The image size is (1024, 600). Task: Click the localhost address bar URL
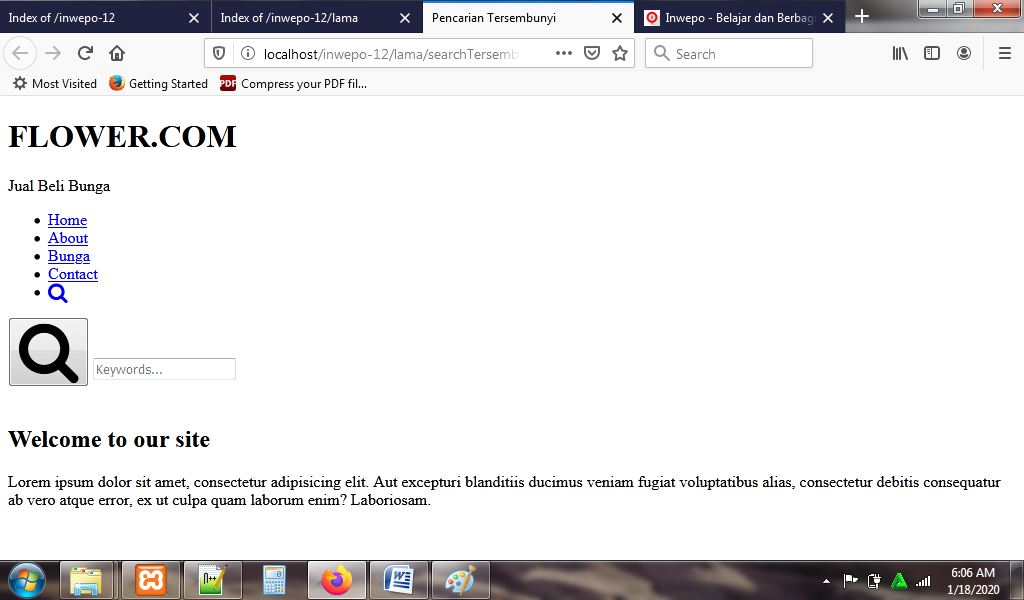391,54
